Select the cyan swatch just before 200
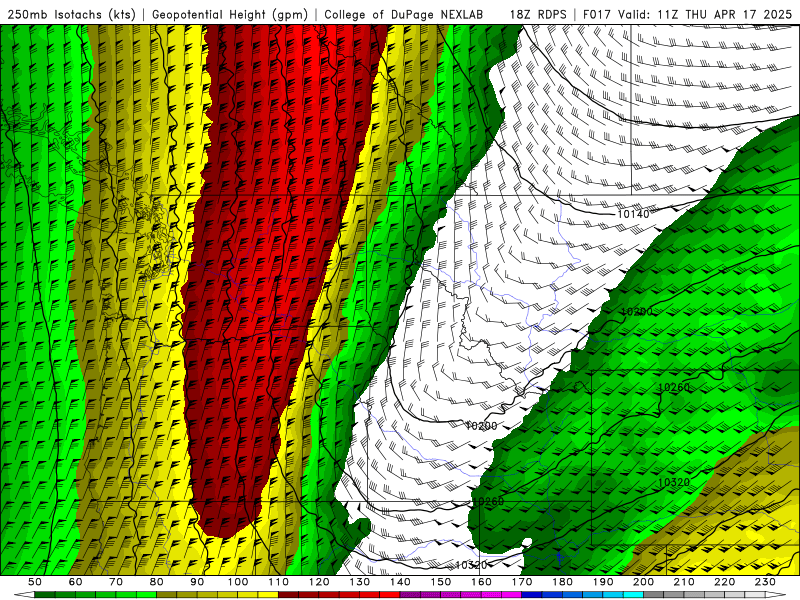 [633, 594]
